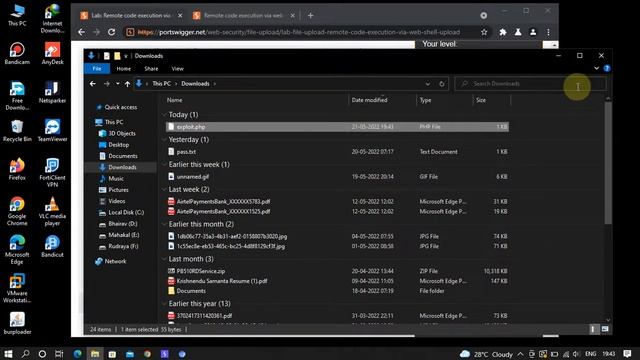Open VLC media player shortcut

click(x=52, y=211)
